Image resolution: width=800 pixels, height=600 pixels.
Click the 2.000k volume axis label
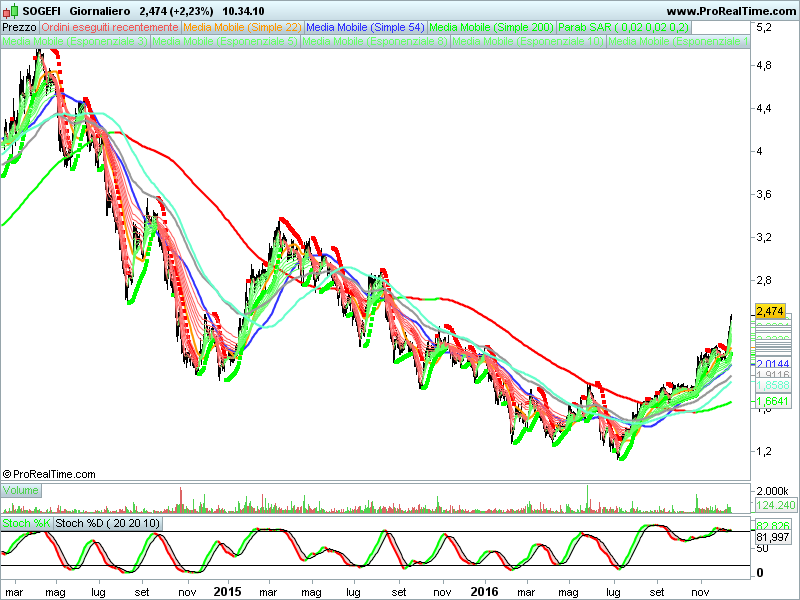point(772,491)
